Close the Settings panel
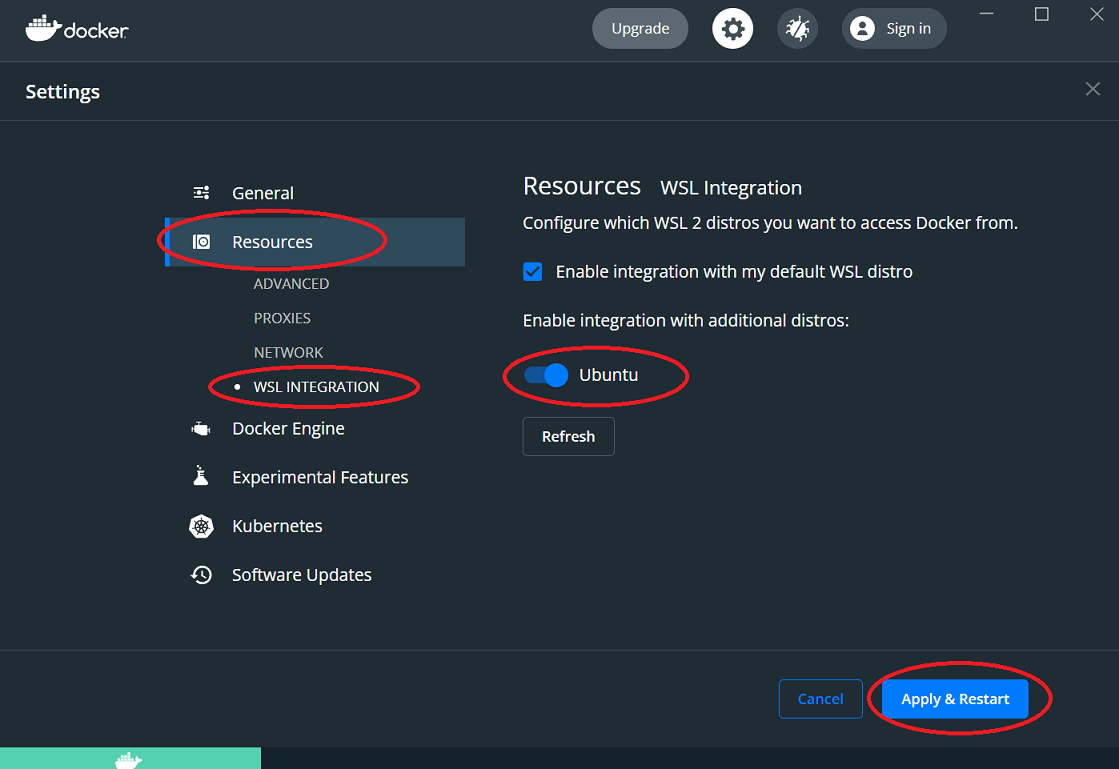 coord(1093,89)
